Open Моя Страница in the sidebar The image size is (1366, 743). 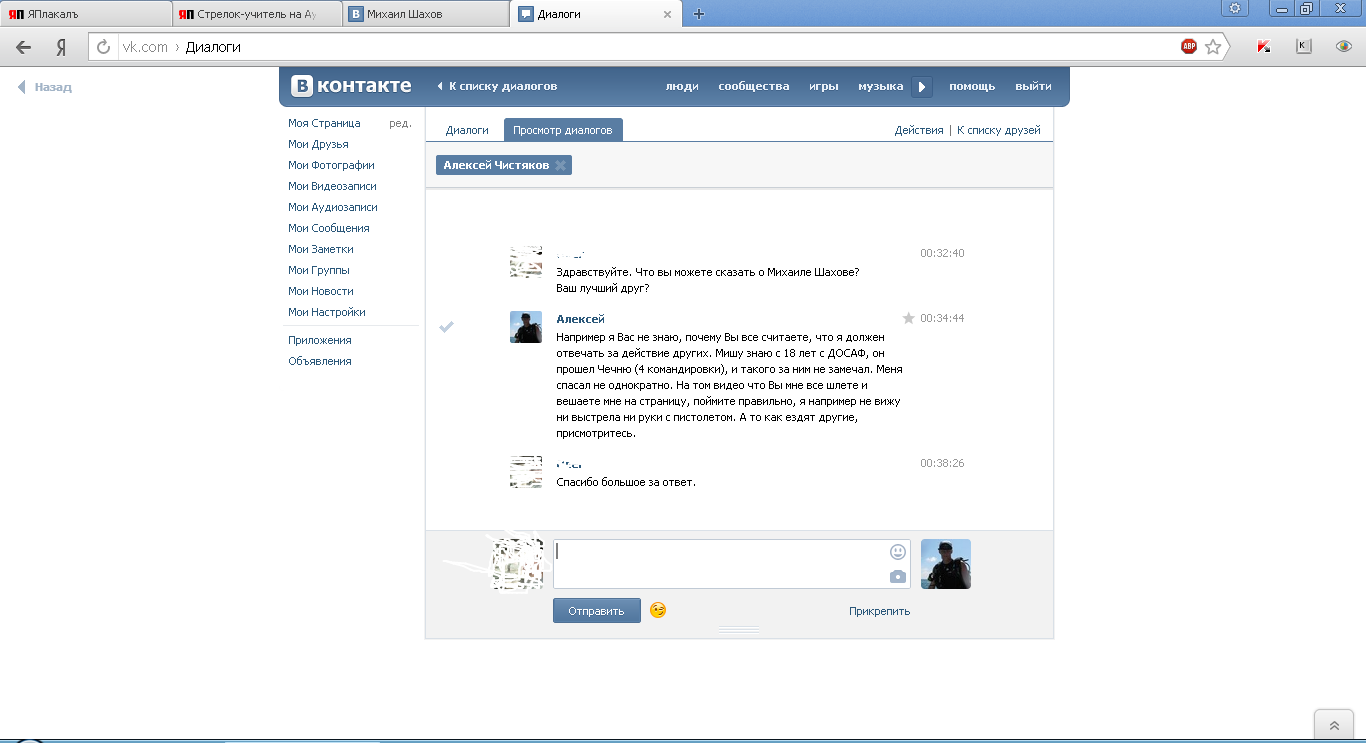(324, 123)
